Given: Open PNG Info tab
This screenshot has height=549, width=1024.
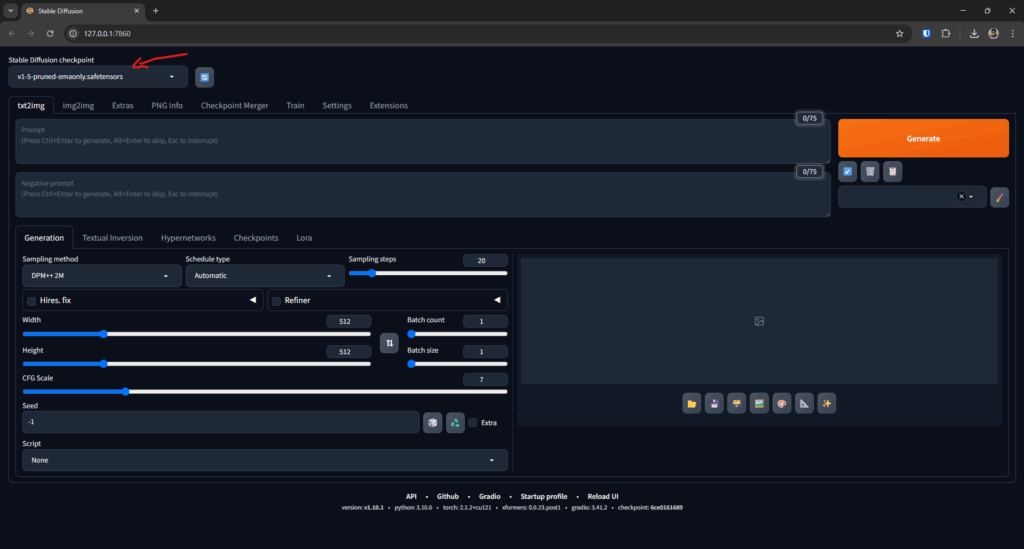Looking at the screenshot, I should click(x=167, y=105).
